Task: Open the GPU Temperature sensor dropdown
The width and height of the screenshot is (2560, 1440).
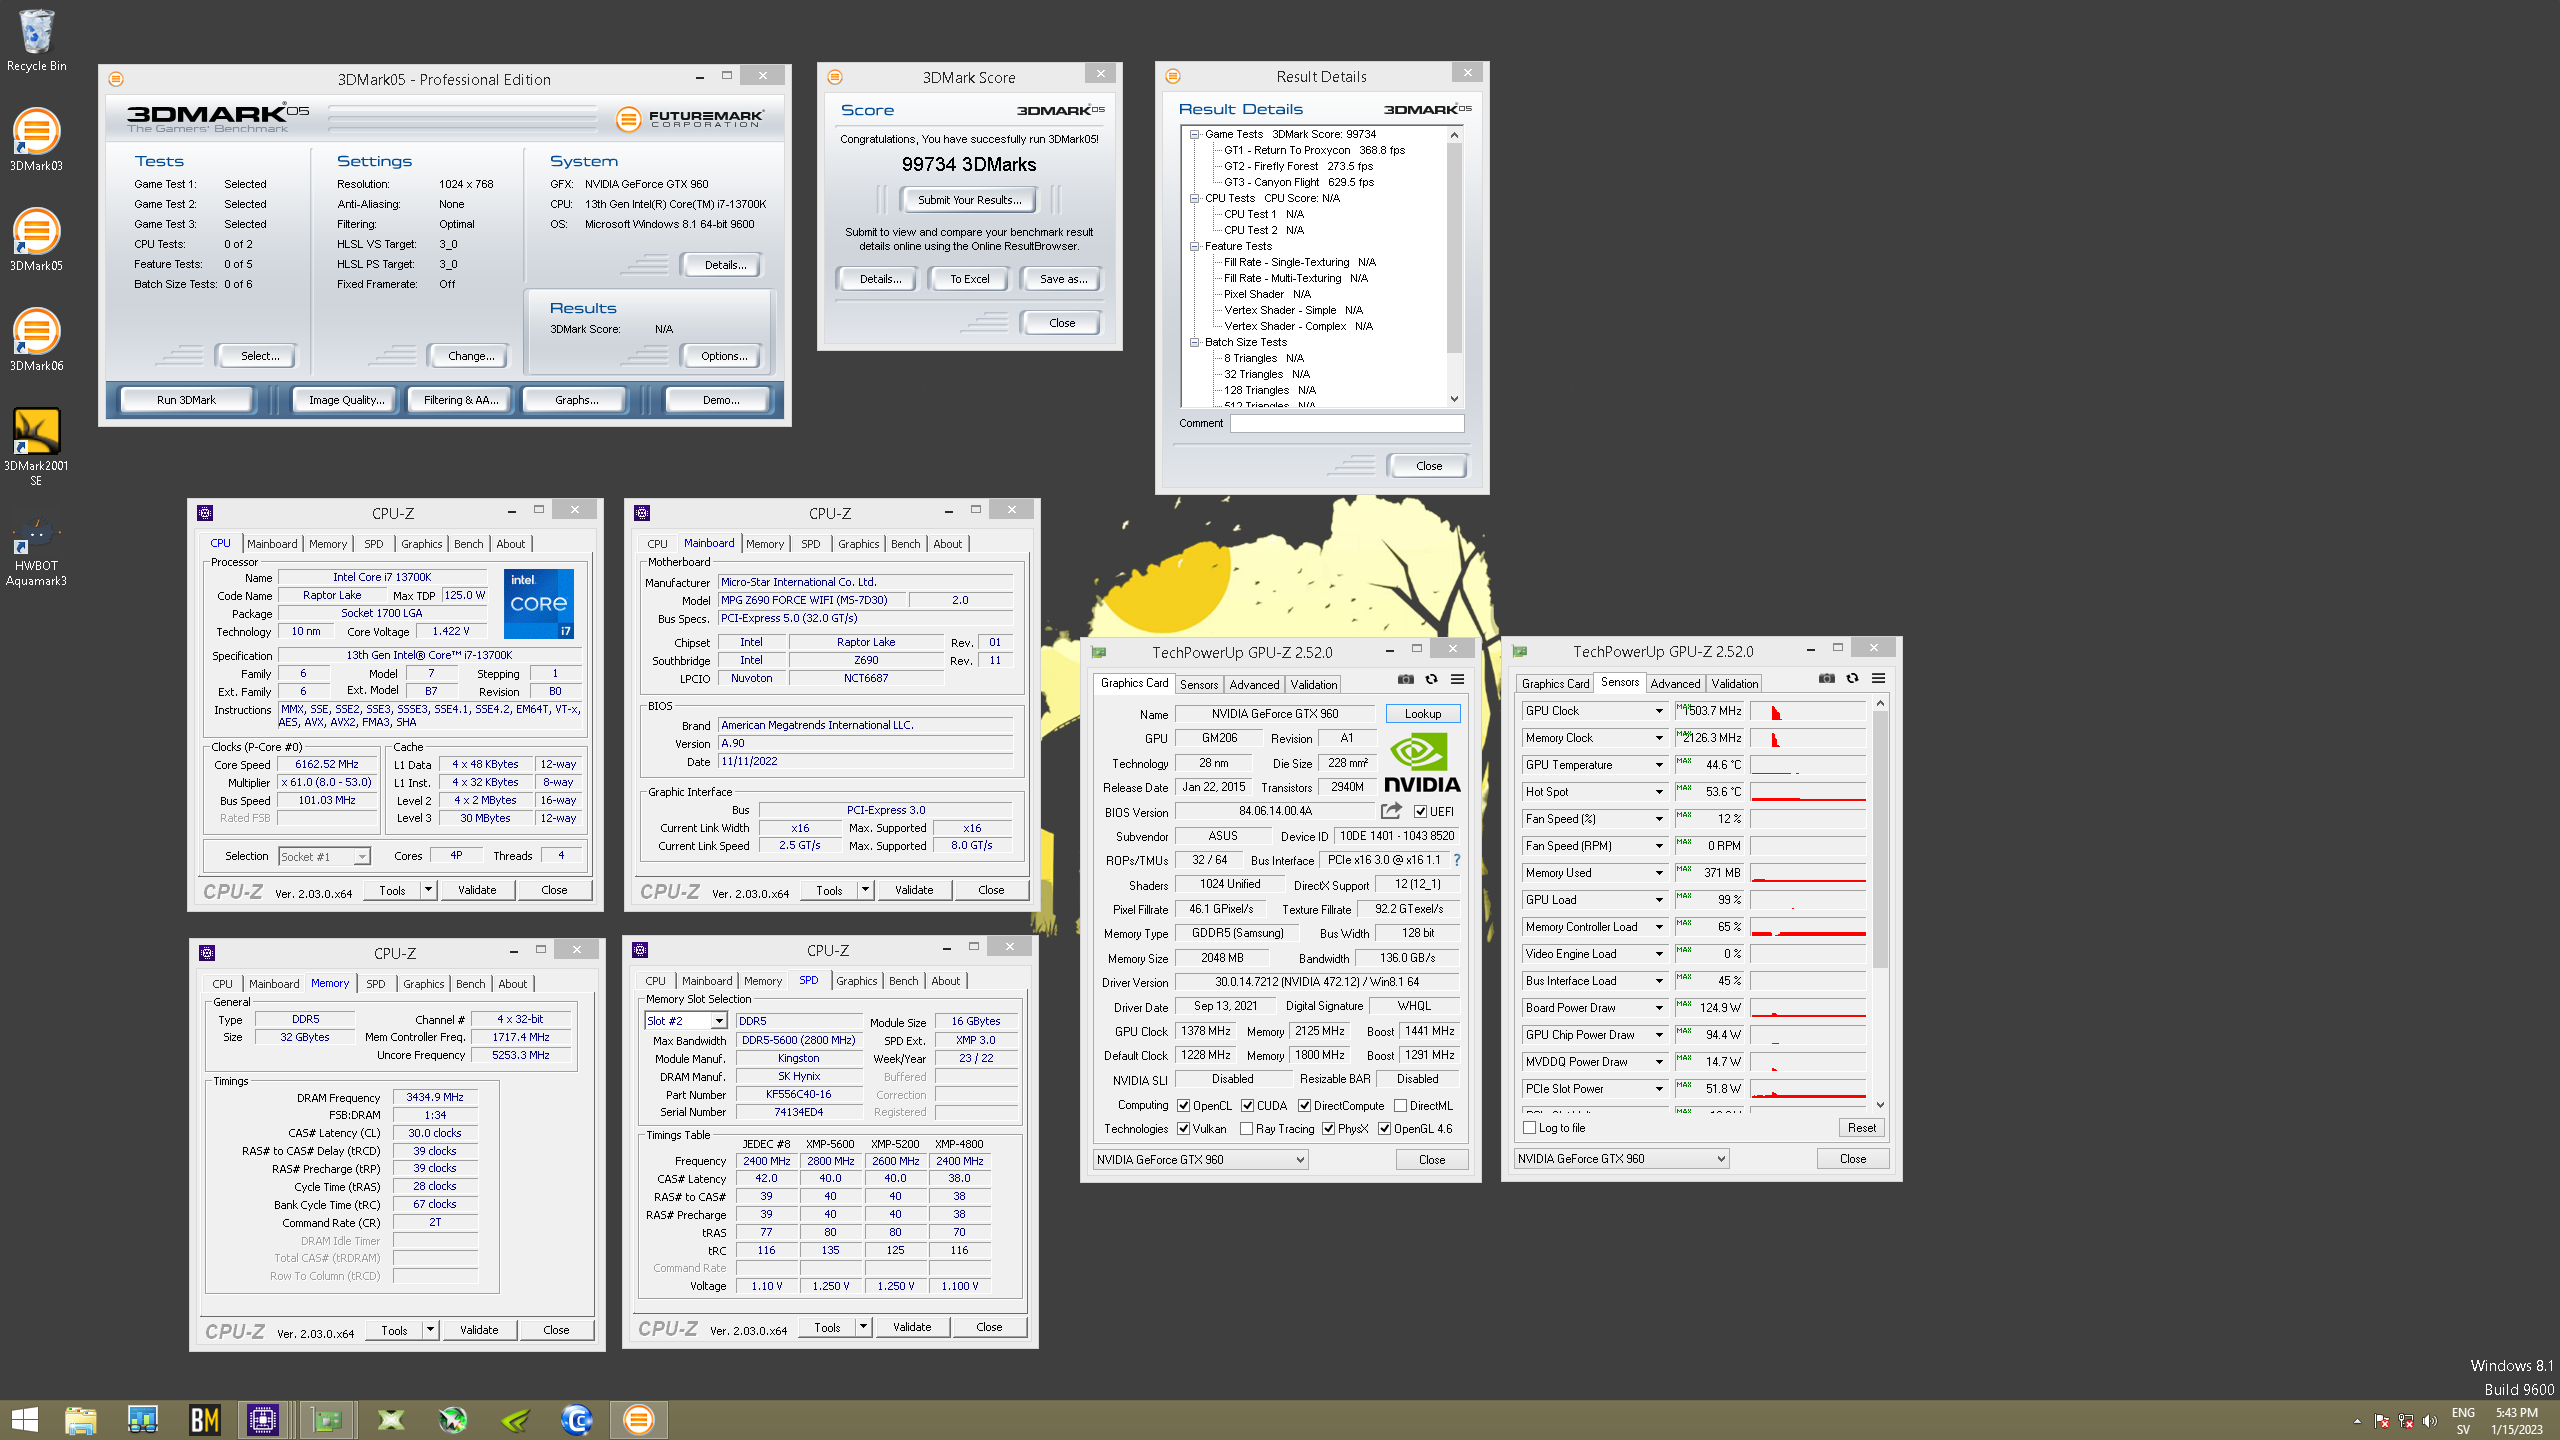Action: click(1658, 765)
